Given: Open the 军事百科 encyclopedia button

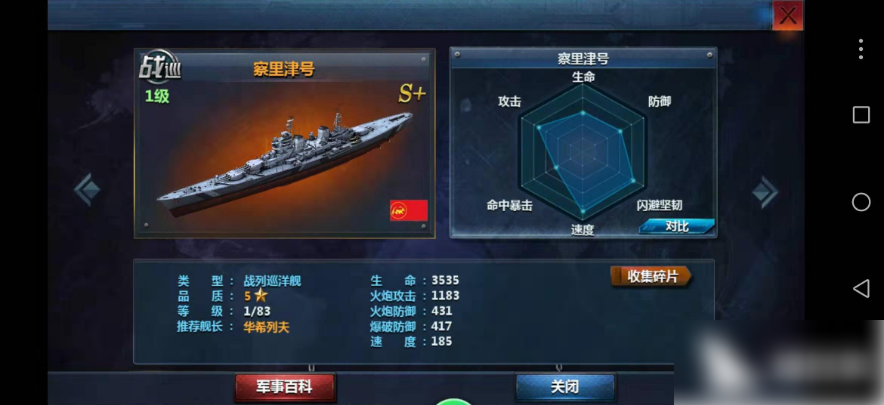Looking at the screenshot, I should (285, 388).
